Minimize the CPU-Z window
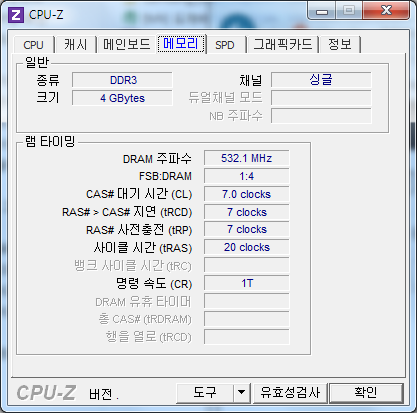This screenshot has width=417, height=413. click(322, 11)
